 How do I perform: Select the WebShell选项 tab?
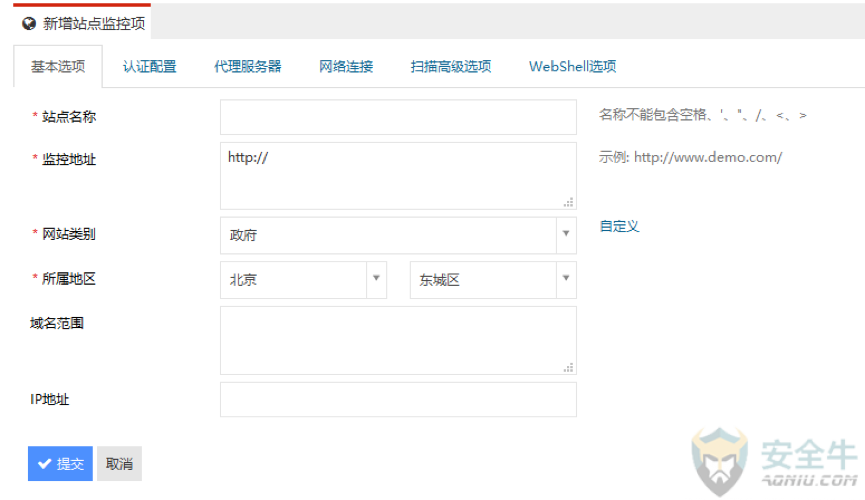tap(573, 67)
